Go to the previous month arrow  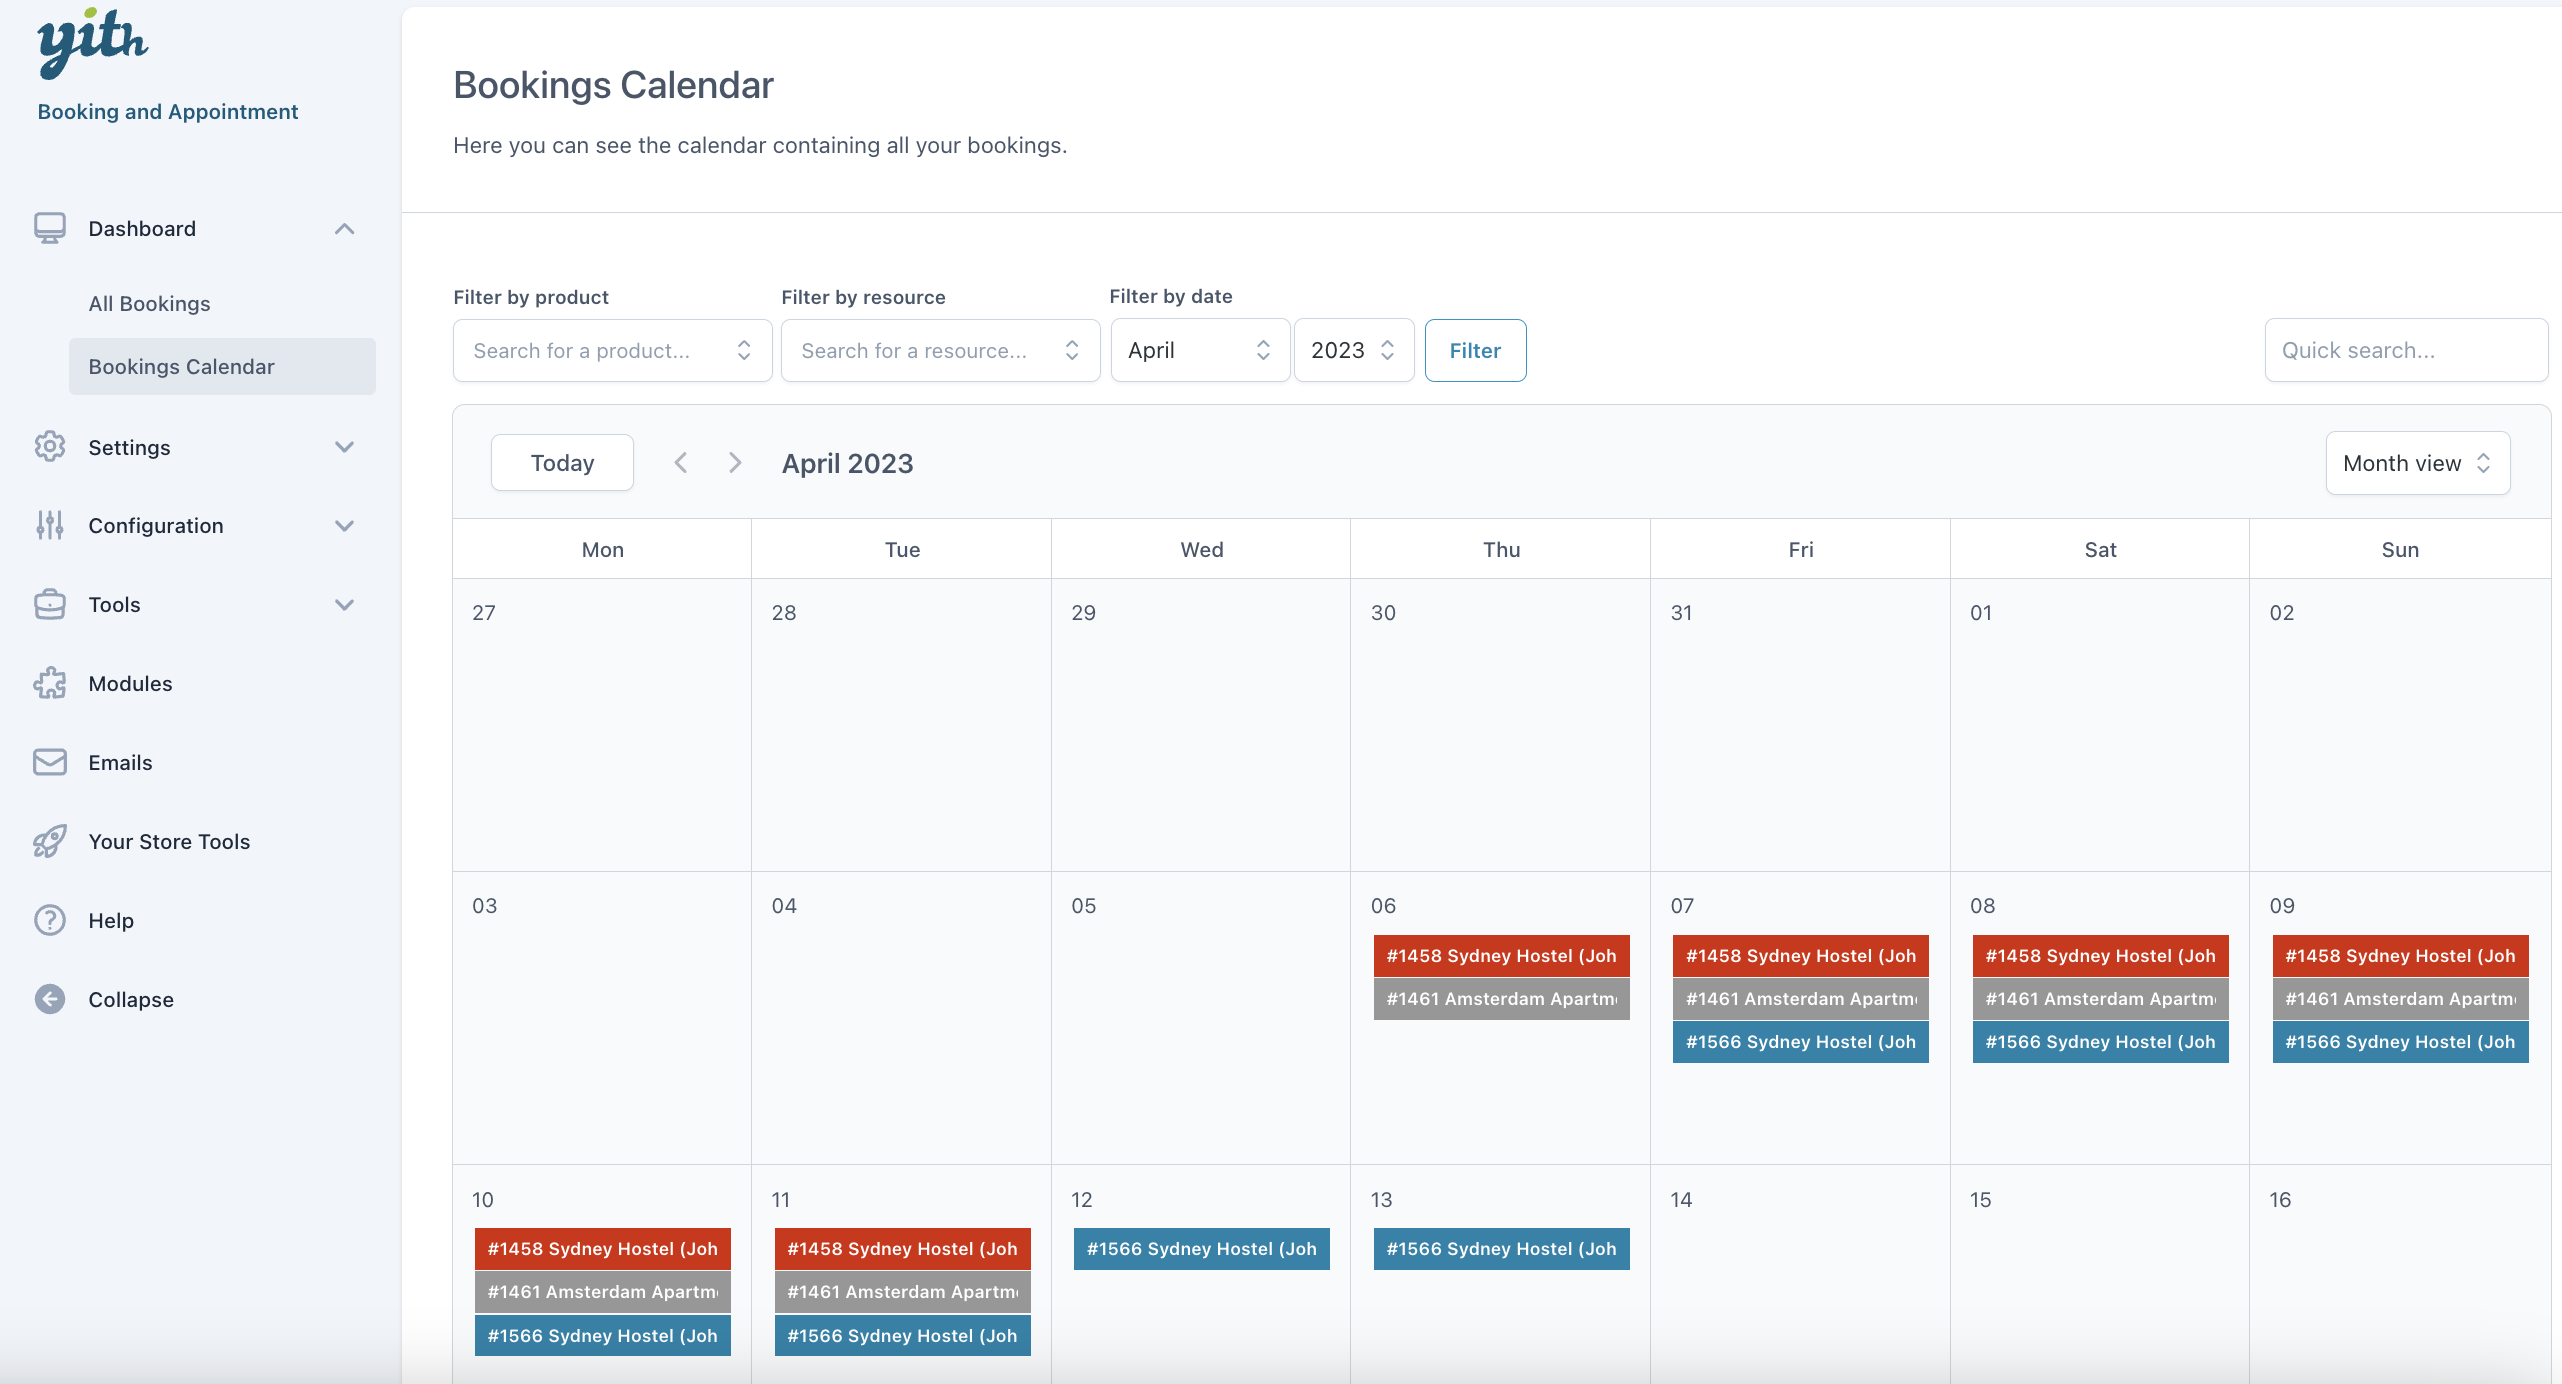click(x=681, y=463)
